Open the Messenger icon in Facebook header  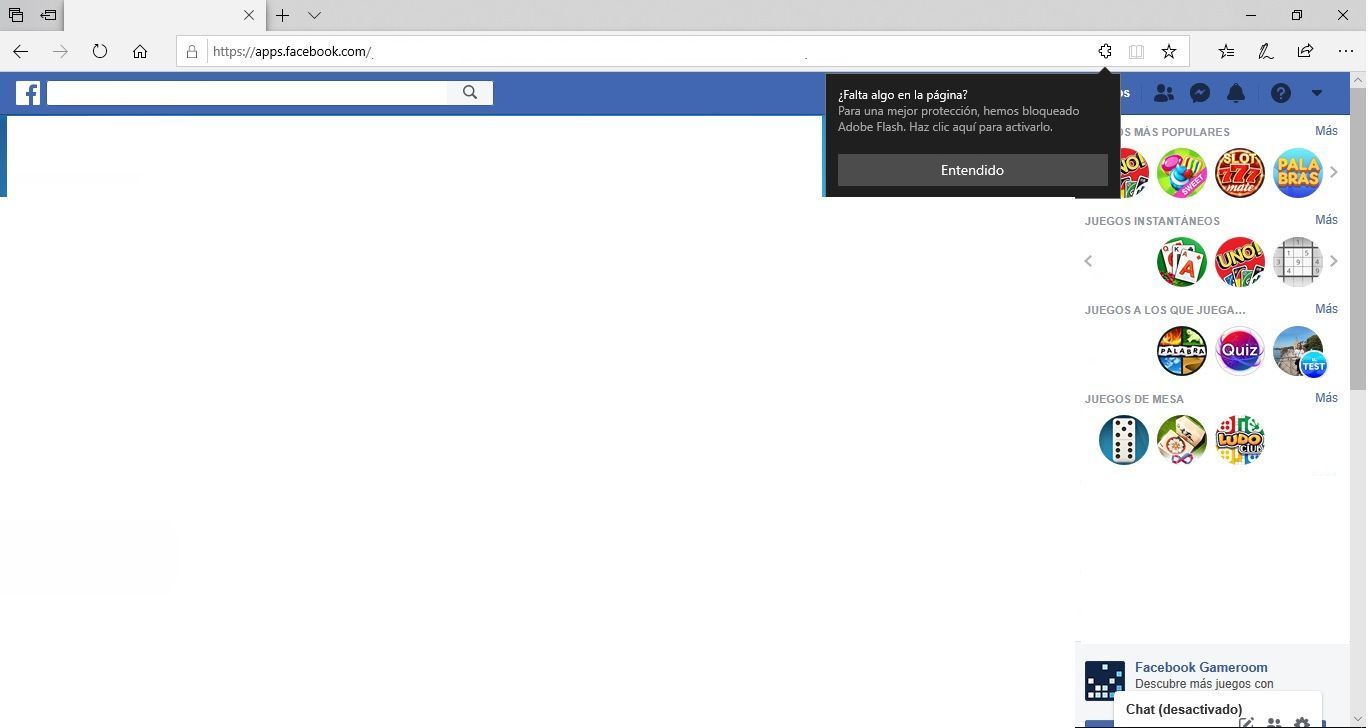1200,93
